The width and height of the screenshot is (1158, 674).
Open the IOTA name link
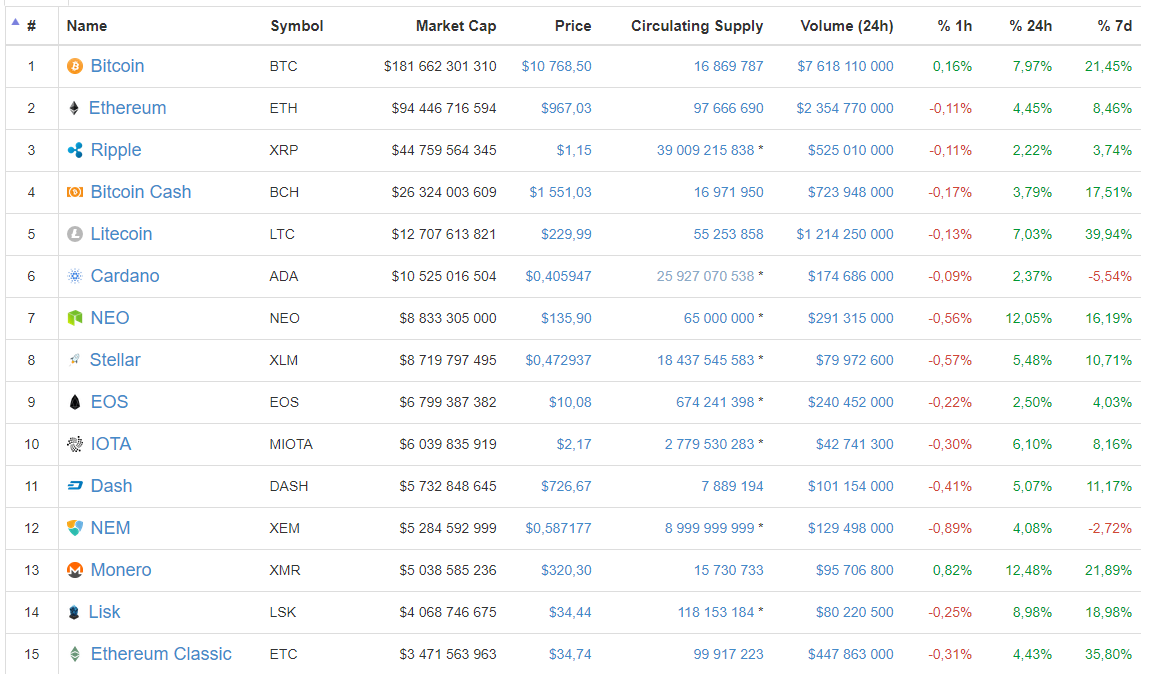(111, 444)
